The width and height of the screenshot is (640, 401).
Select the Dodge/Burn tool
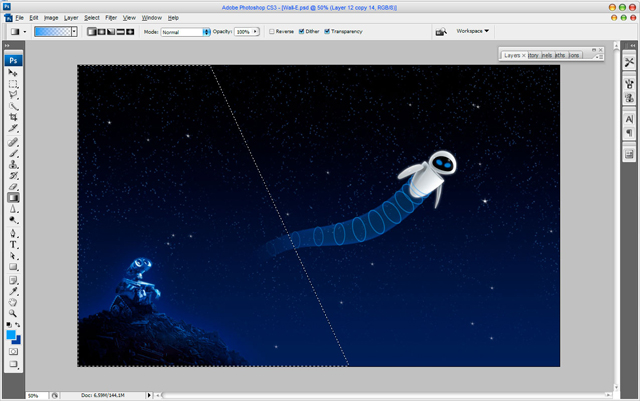coord(13,220)
